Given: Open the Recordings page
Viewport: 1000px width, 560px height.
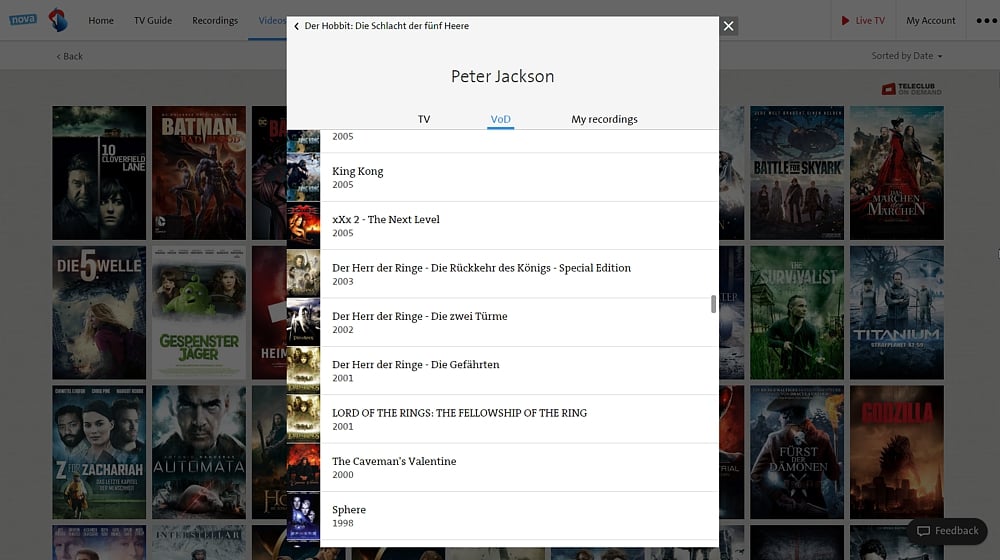Looking at the screenshot, I should coord(215,20).
